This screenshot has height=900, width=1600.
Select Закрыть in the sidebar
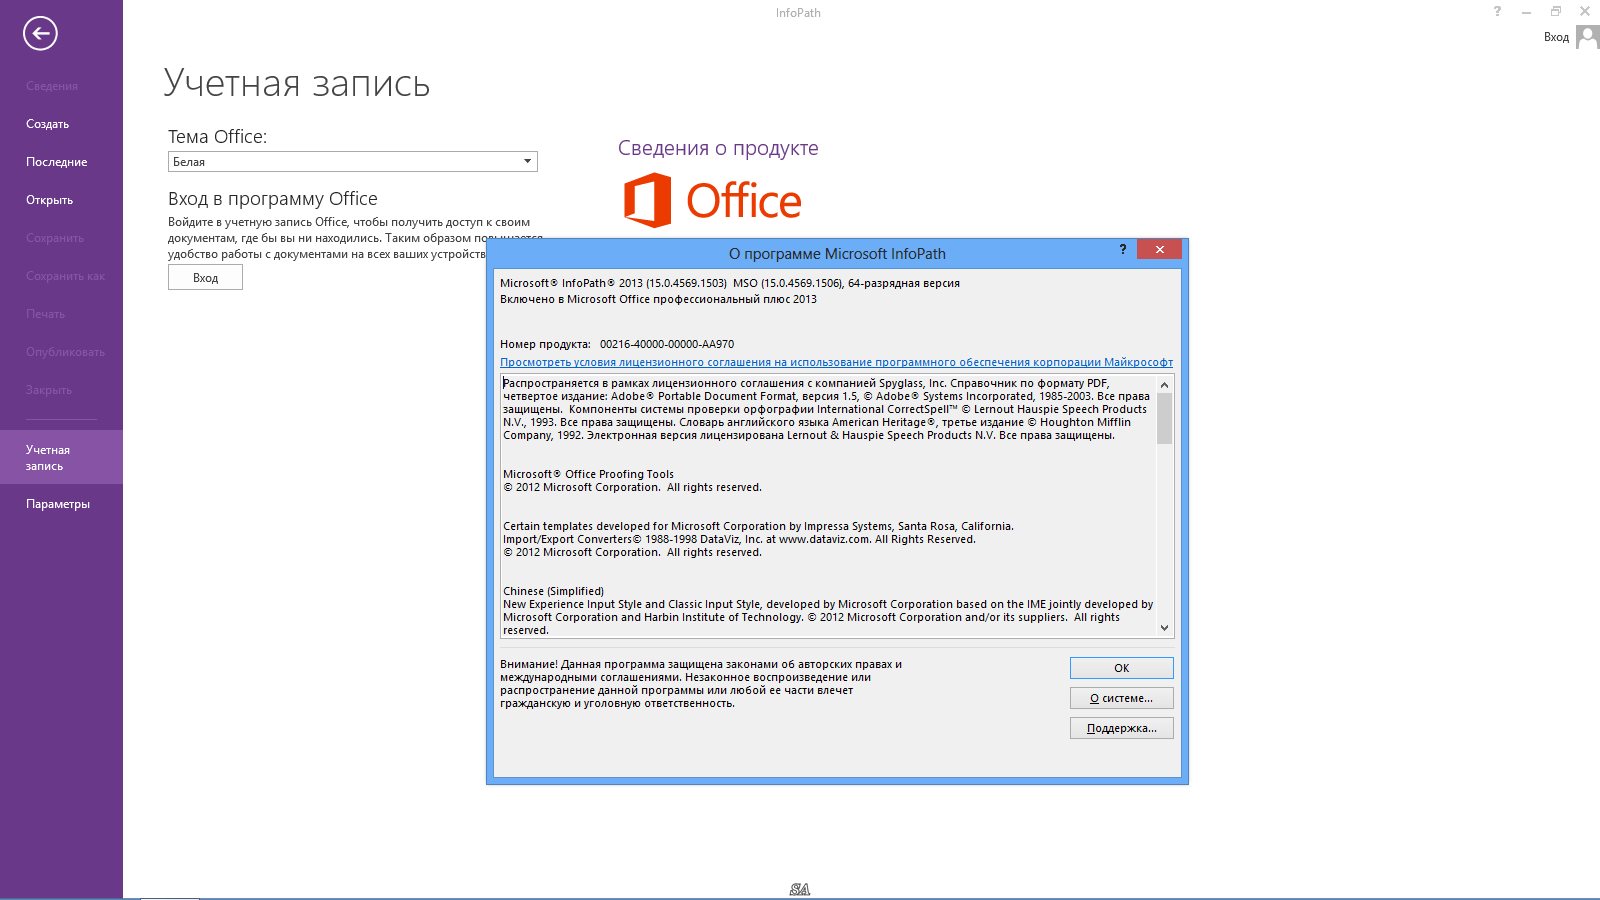pyautogui.click(x=49, y=390)
